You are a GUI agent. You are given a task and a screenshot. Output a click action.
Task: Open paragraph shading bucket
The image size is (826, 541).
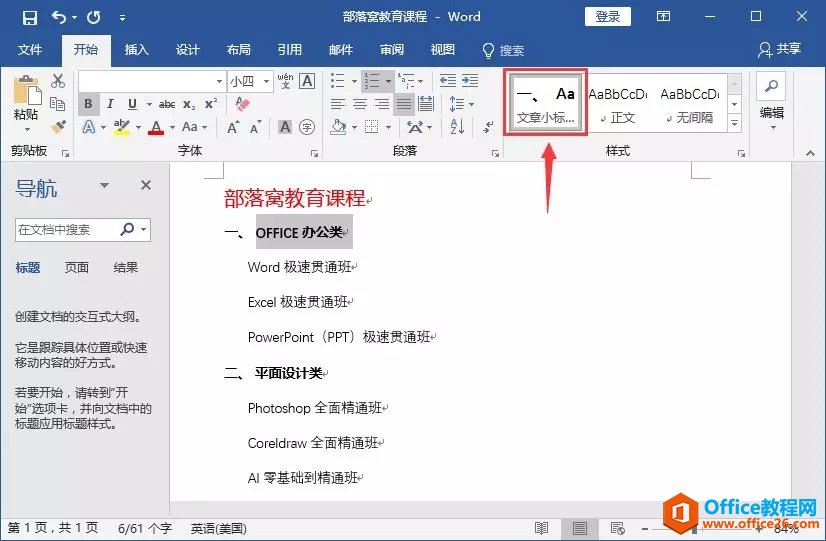coord(338,127)
